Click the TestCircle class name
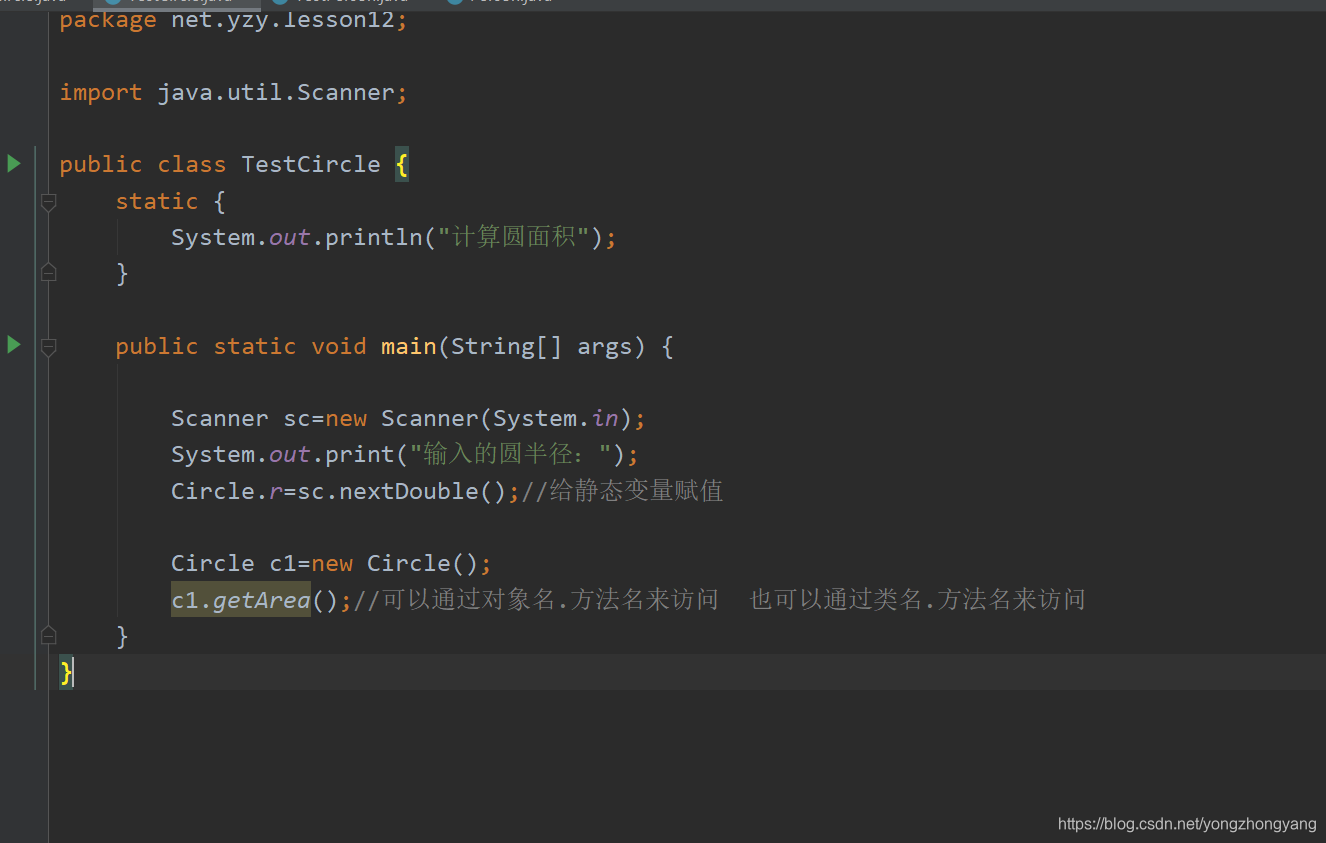Screen dimensions: 1326x843 [x=311, y=164]
